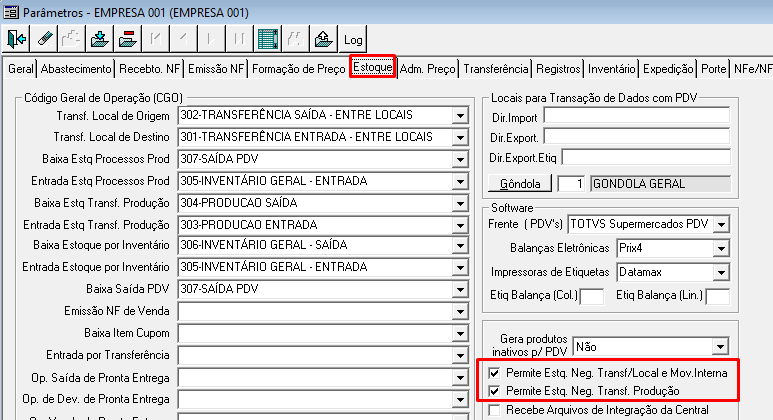Click the Dir.Export.Etiq input field
Viewport: 773px width, 420px height.
(646, 157)
